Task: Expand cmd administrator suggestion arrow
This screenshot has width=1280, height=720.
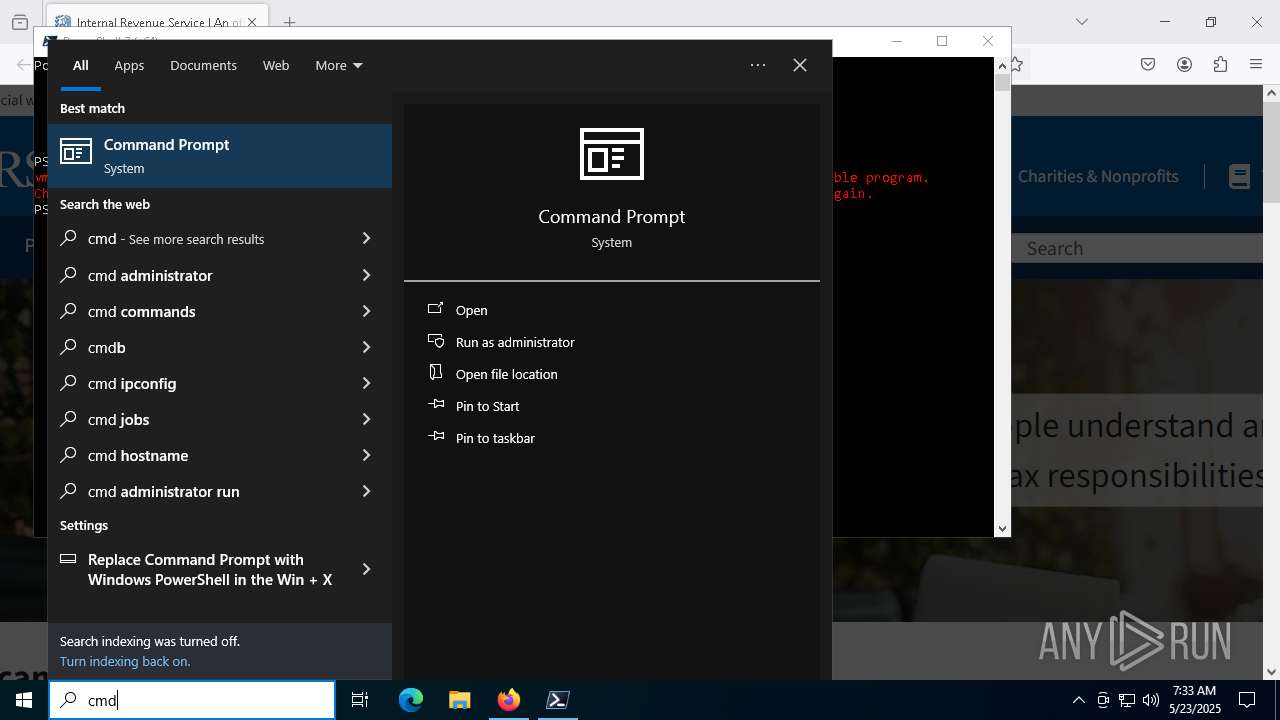Action: [x=366, y=275]
